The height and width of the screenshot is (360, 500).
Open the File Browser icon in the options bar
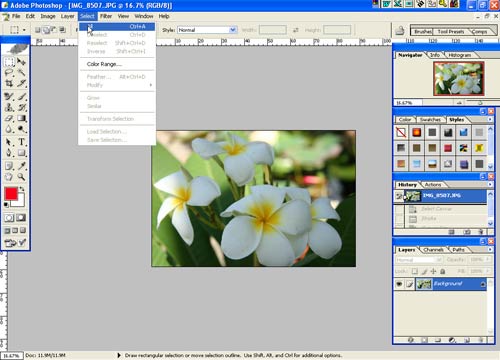tap(400, 31)
